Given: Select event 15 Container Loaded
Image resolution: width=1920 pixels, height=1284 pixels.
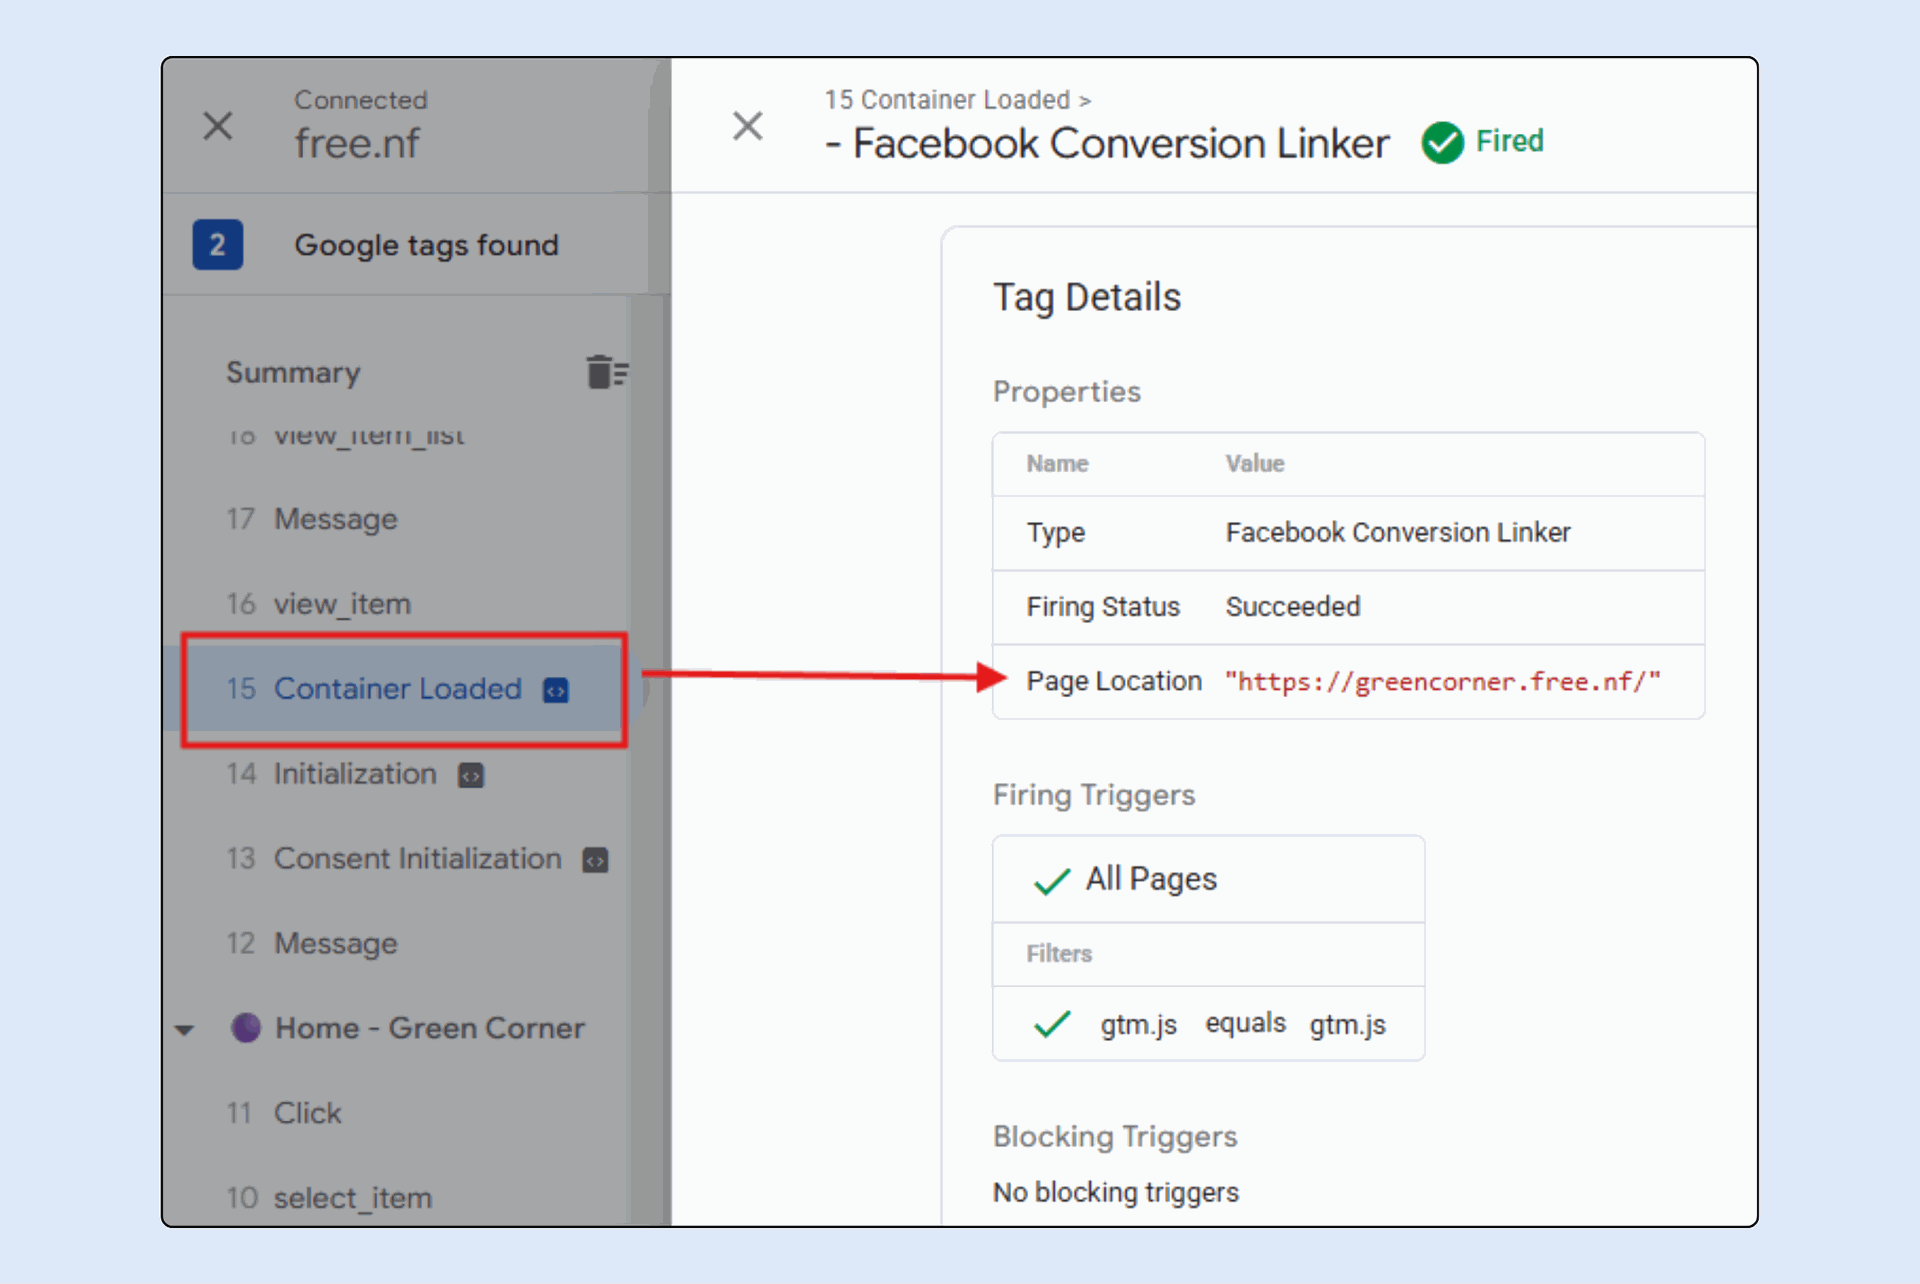Looking at the screenshot, I should click(397, 689).
